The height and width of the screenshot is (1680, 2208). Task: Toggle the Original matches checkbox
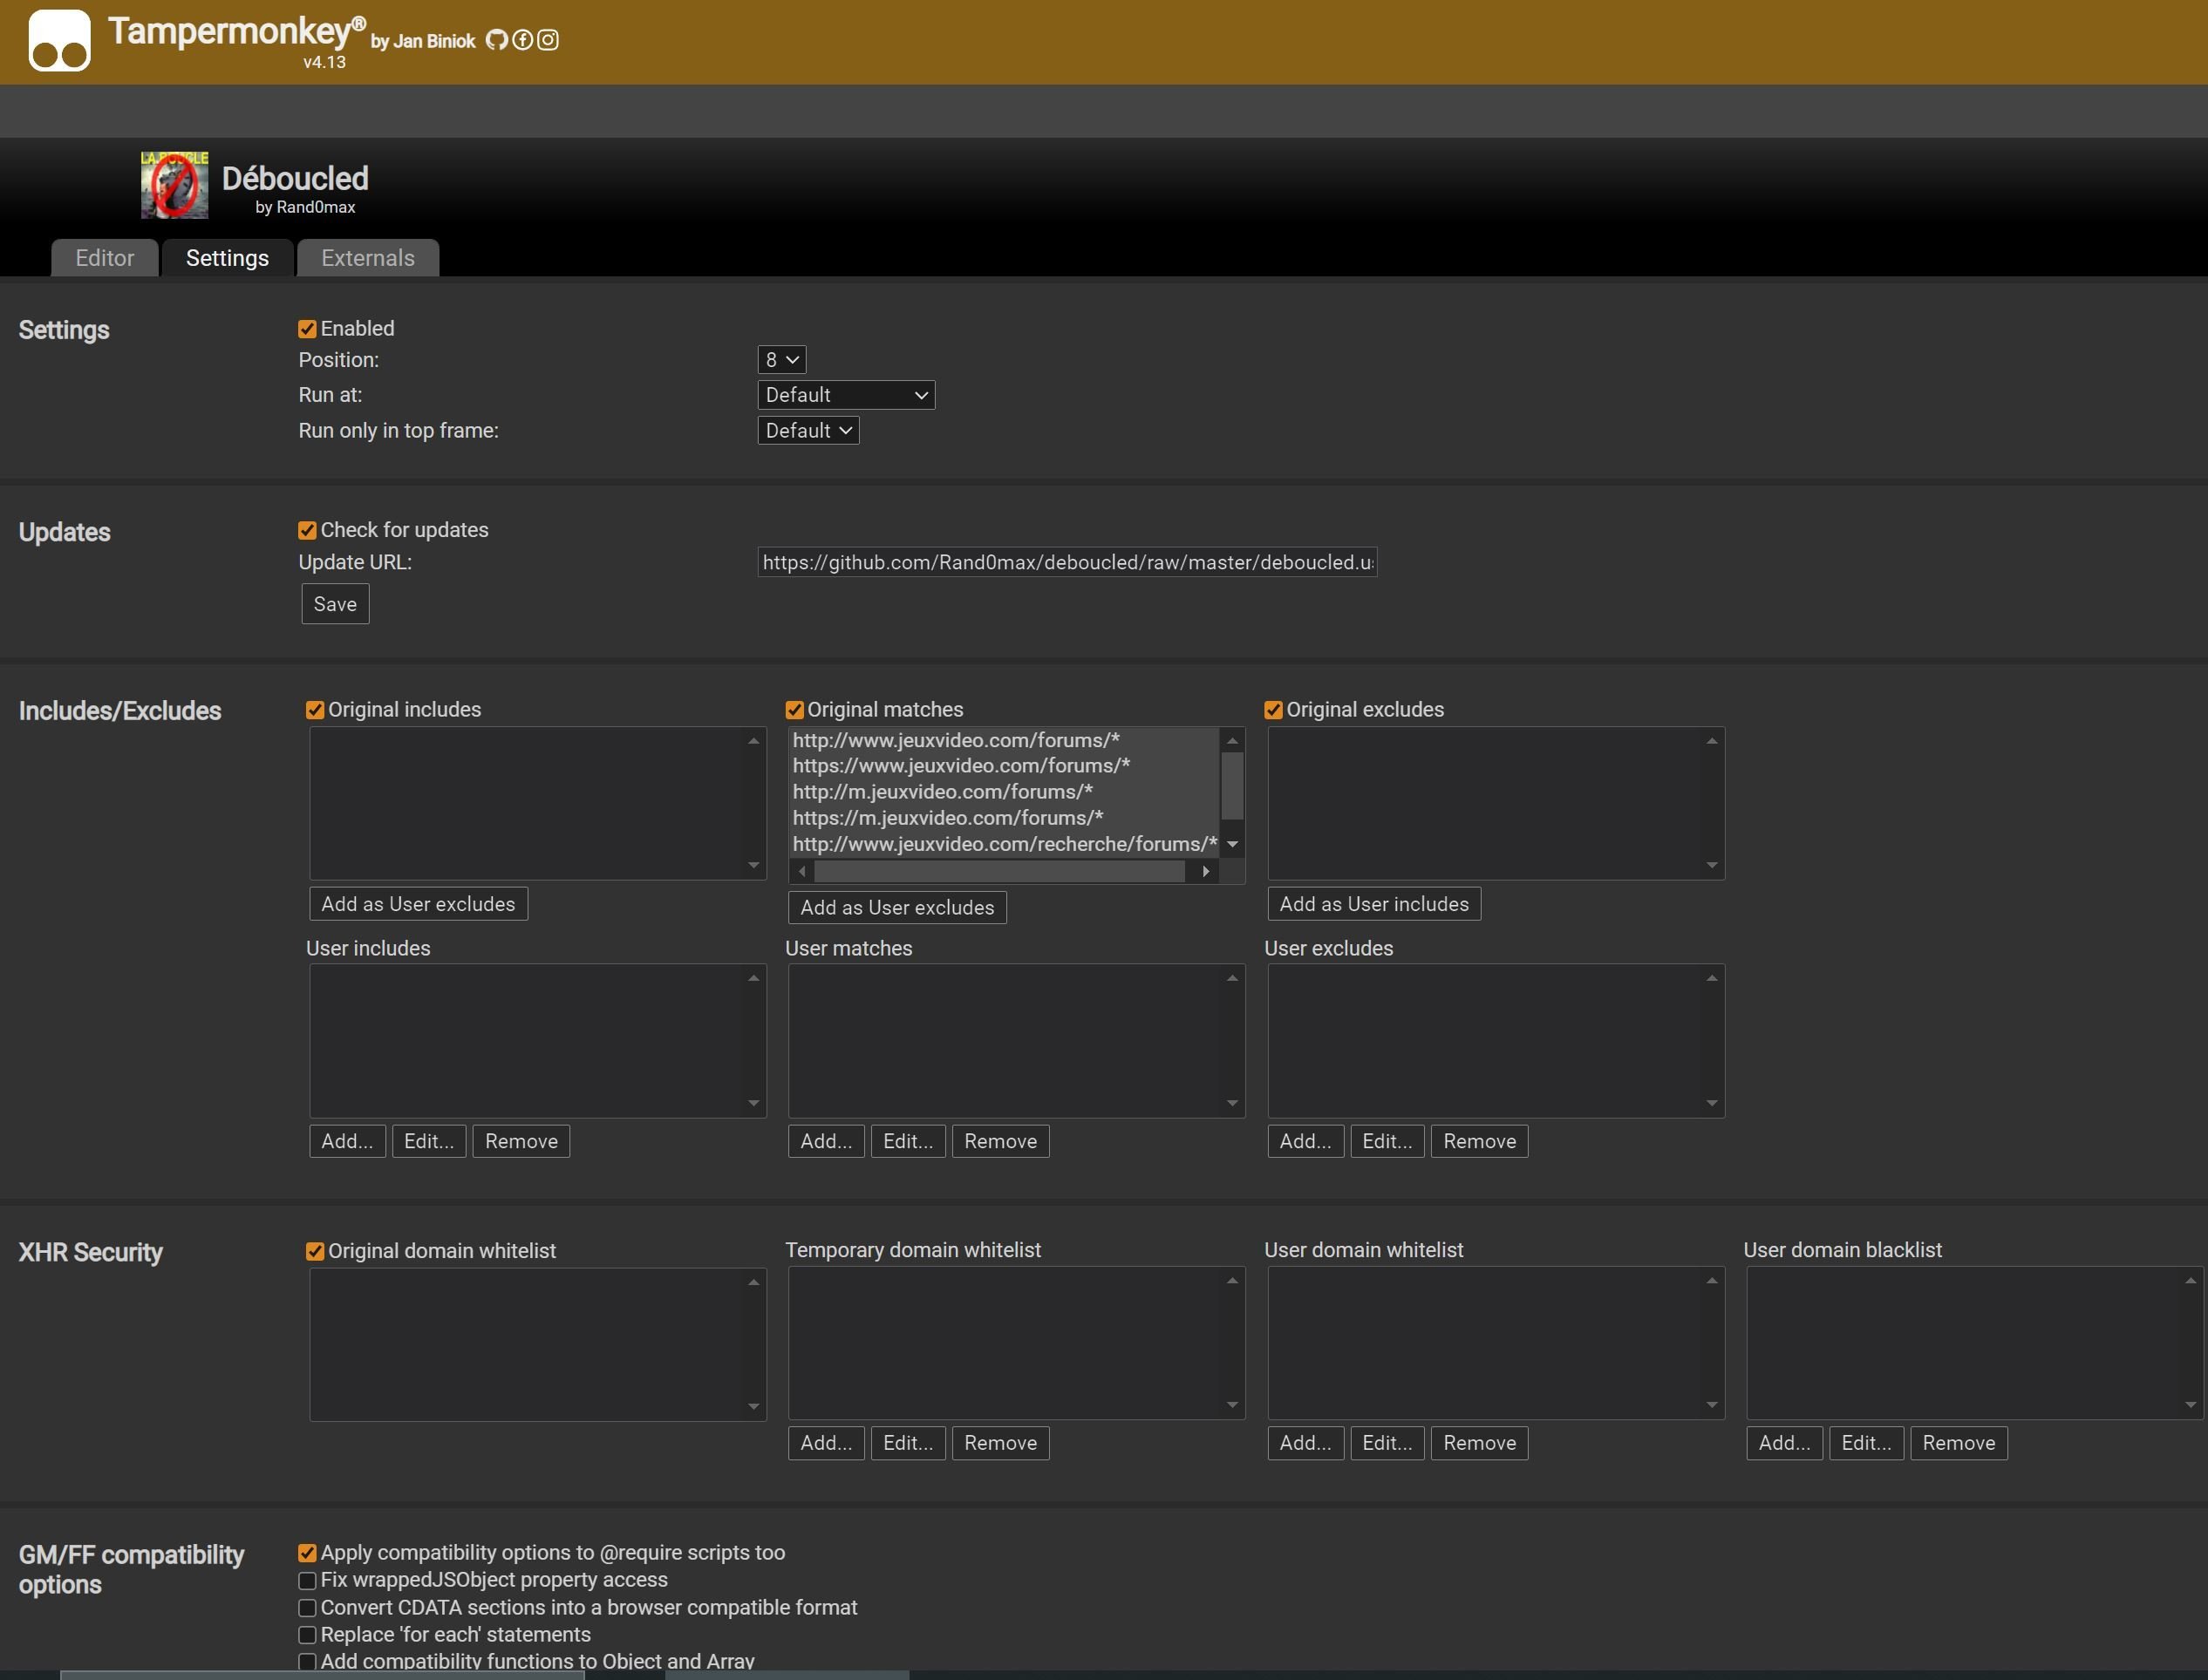pyautogui.click(x=794, y=710)
